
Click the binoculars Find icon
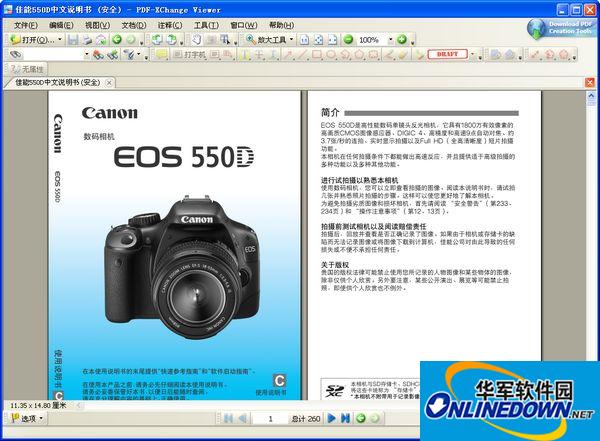point(16,54)
